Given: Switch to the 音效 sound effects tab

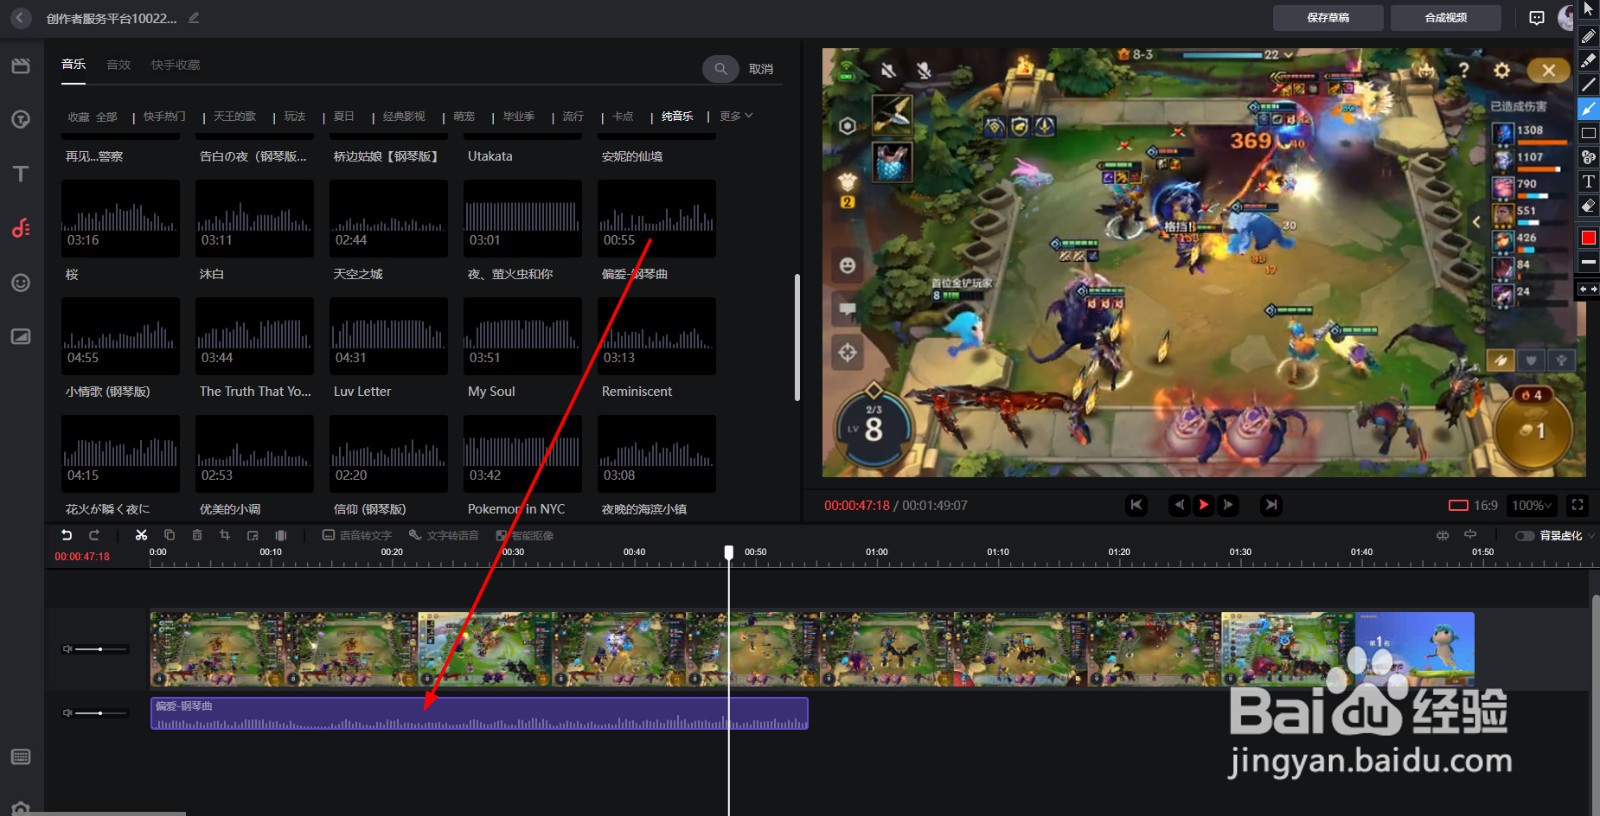Looking at the screenshot, I should coord(119,65).
